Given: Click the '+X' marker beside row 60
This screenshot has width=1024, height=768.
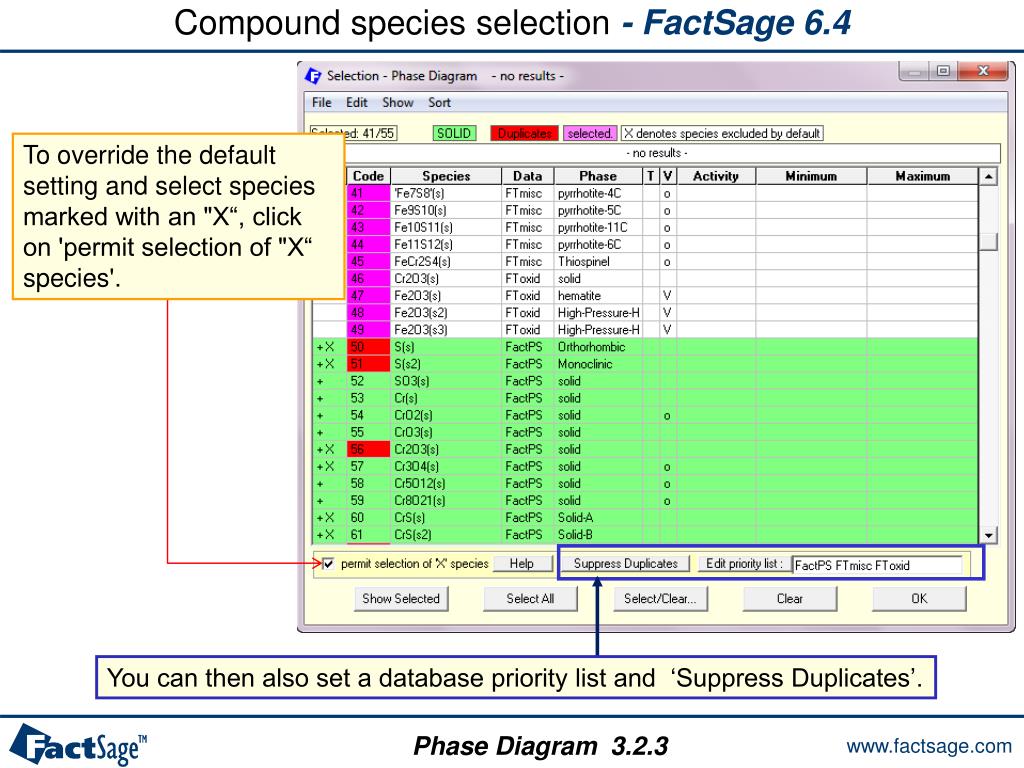Looking at the screenshot, I should tap(325, 518).
